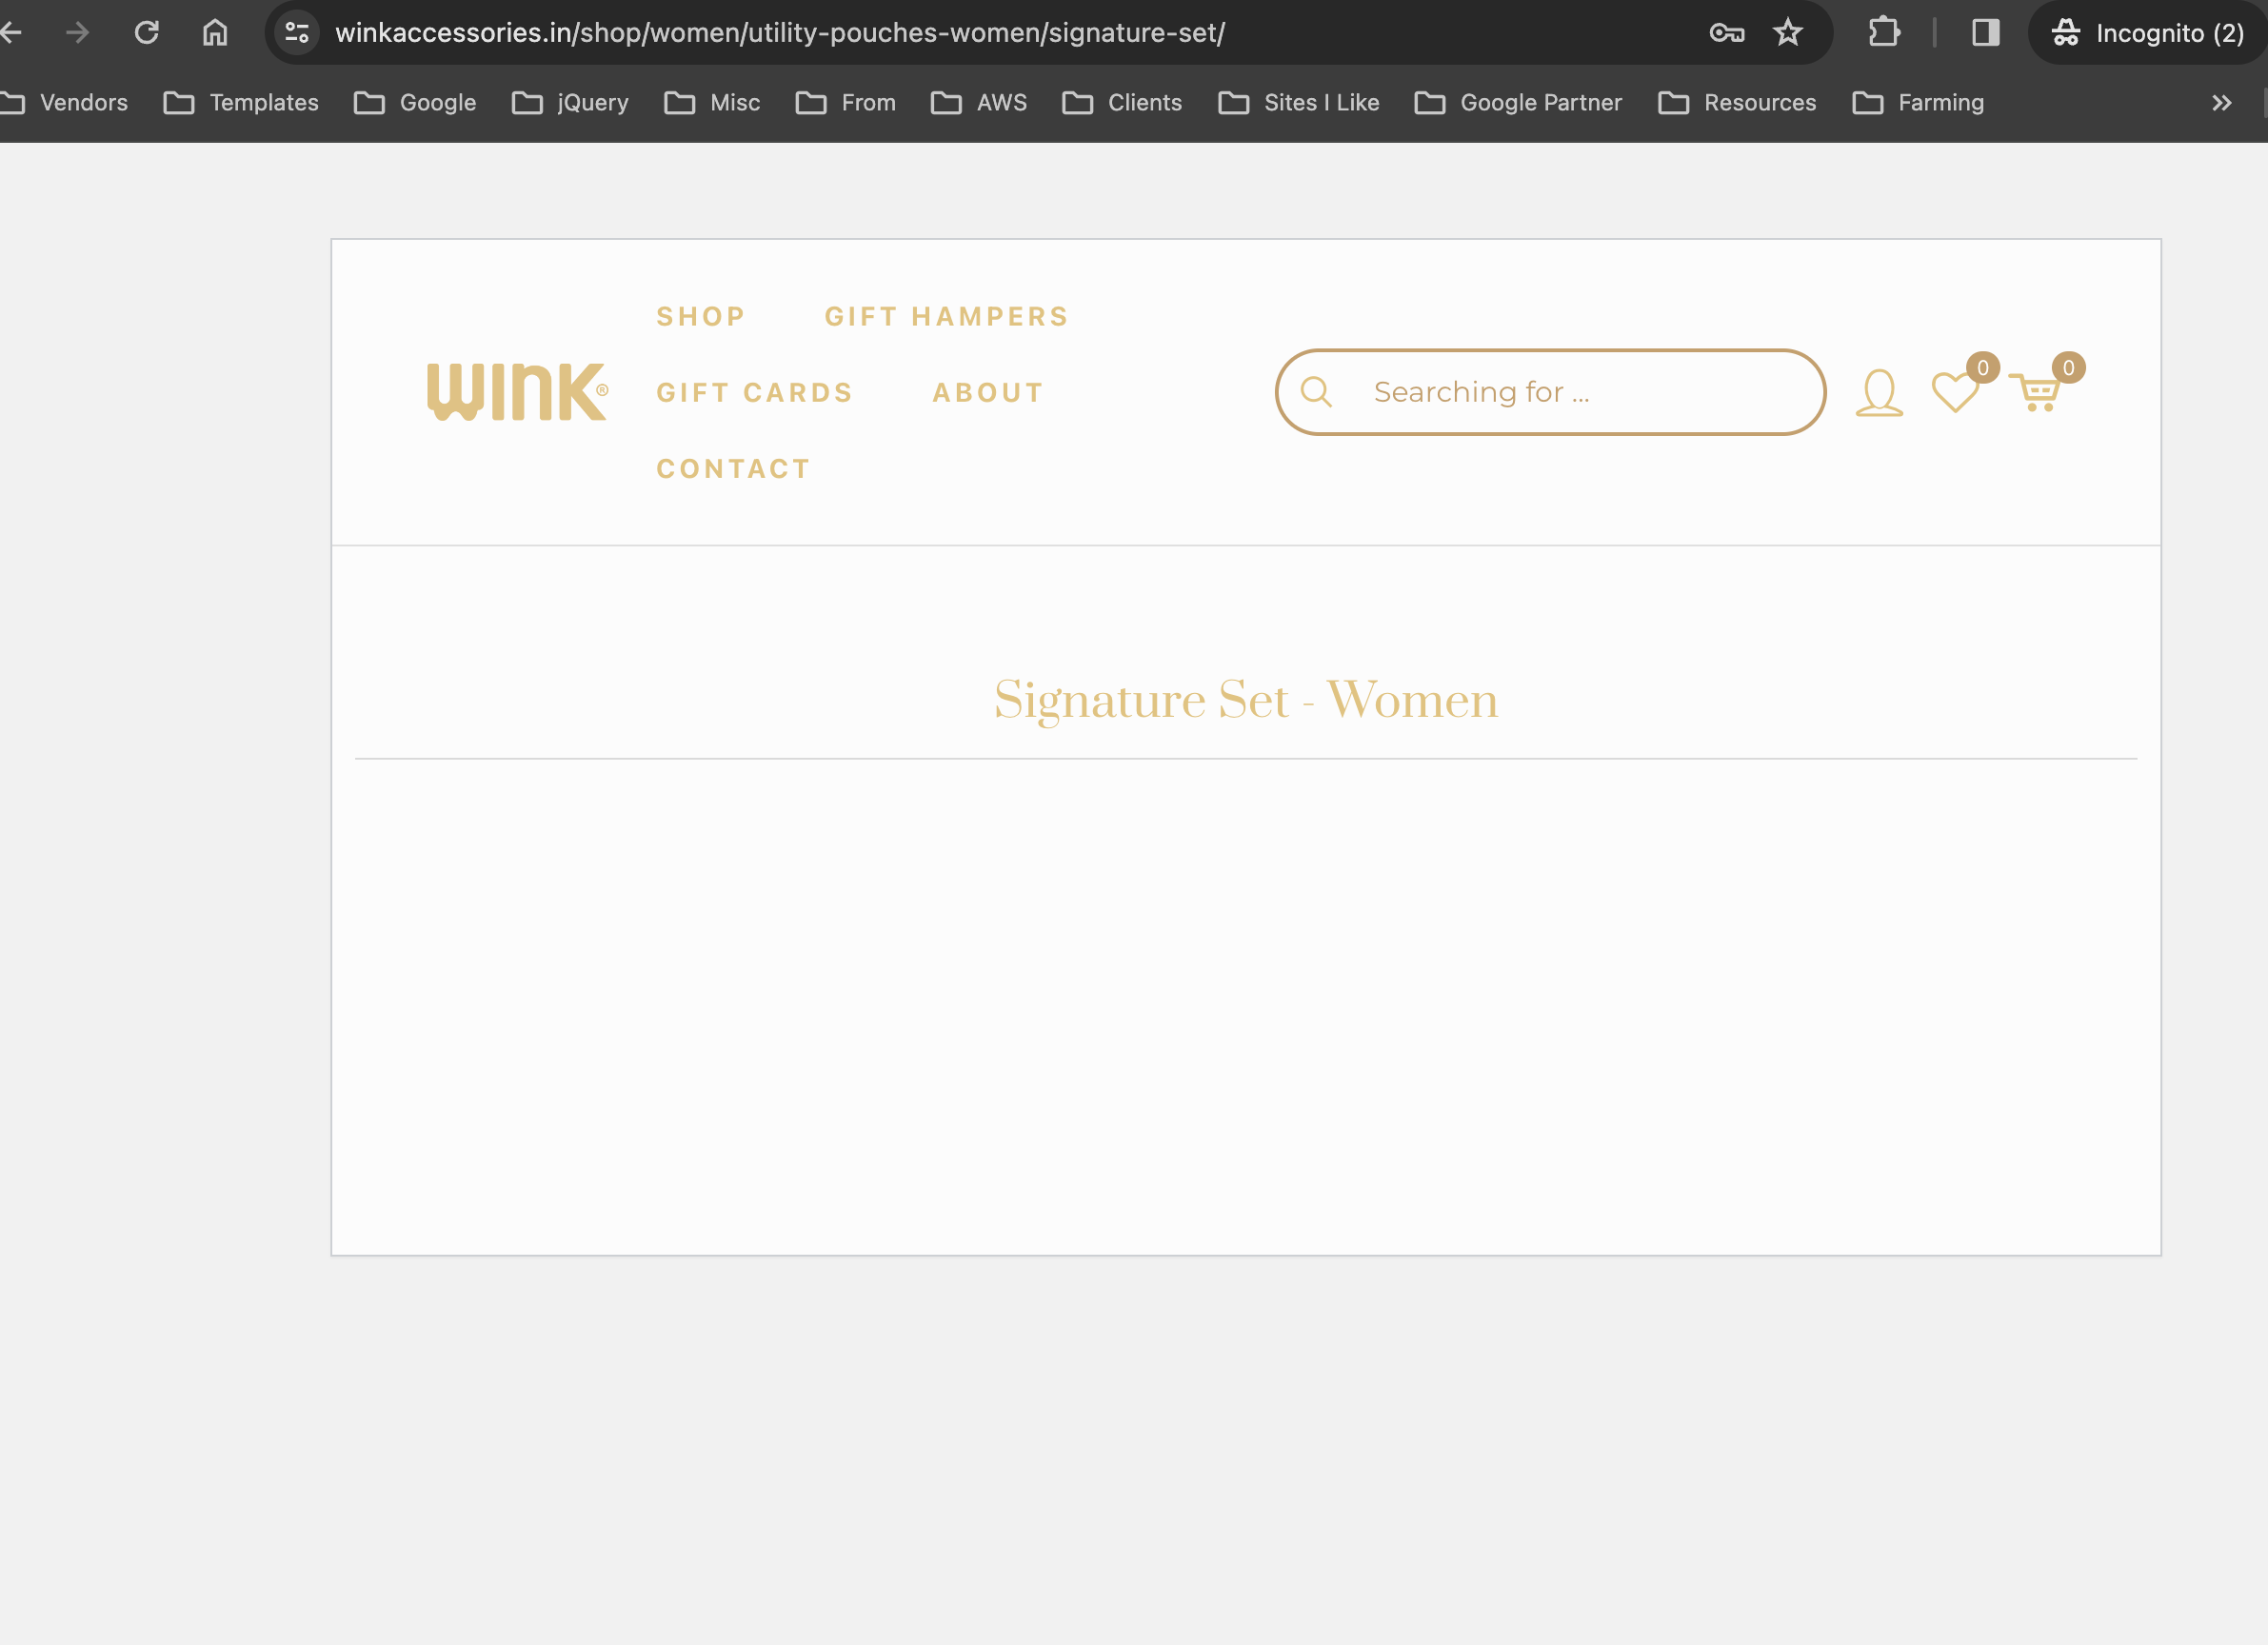This screenshot has width=2268, height=1645.
Task: Open the Google bookmark folder
Action: click(x=415, y=103)
